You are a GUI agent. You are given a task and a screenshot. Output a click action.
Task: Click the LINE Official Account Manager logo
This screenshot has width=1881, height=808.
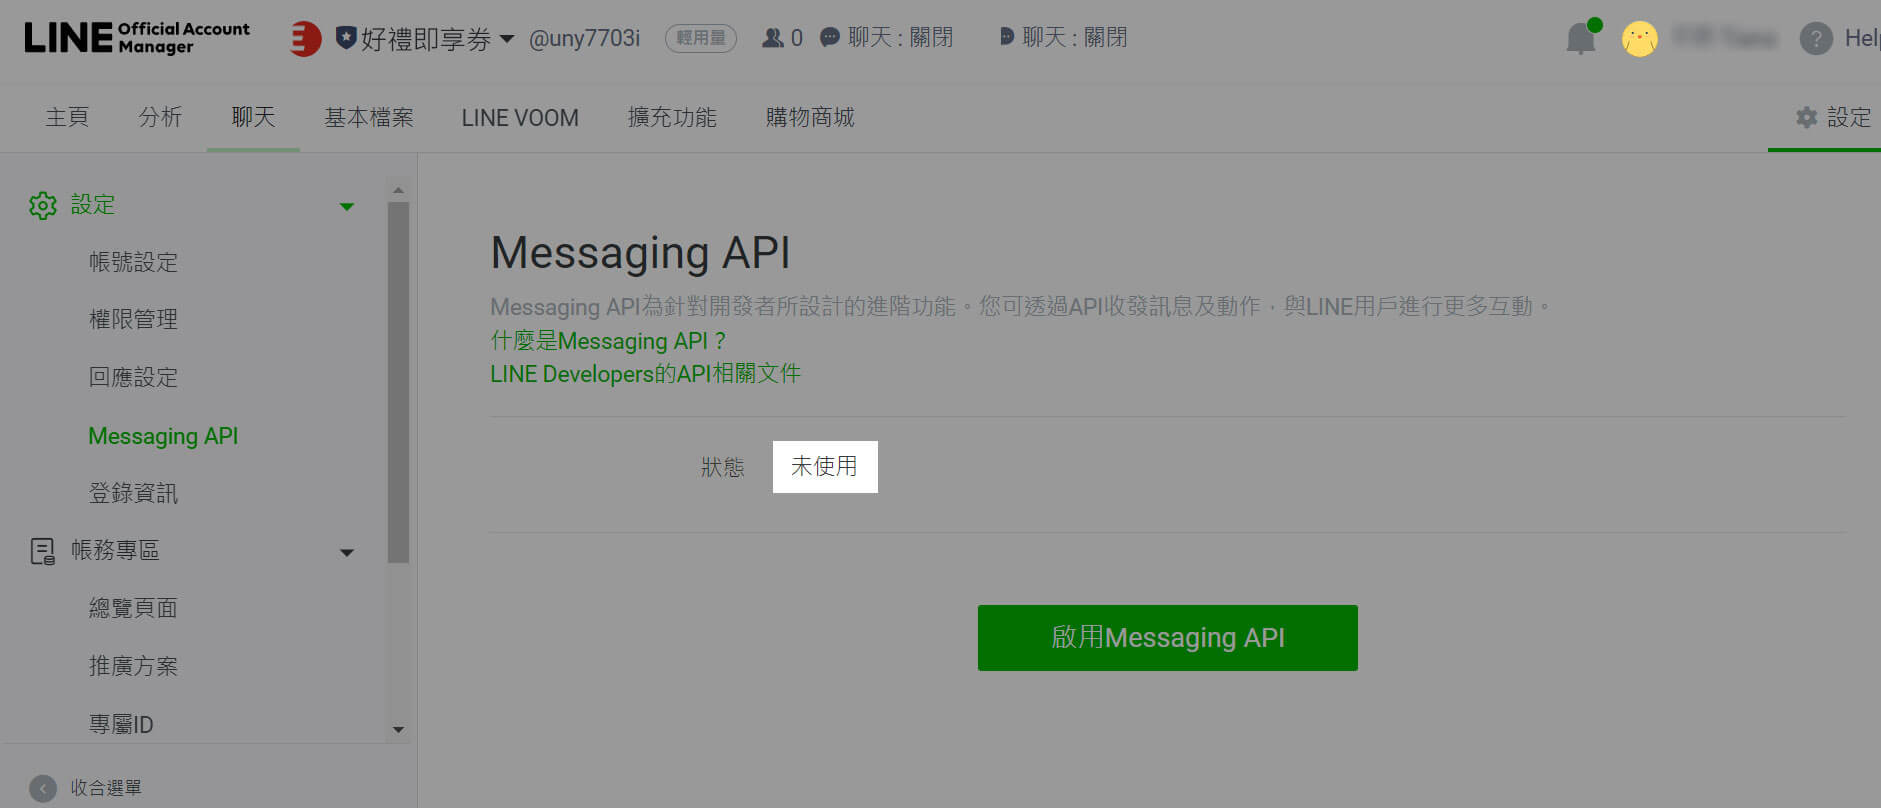(x=137, y=38)
